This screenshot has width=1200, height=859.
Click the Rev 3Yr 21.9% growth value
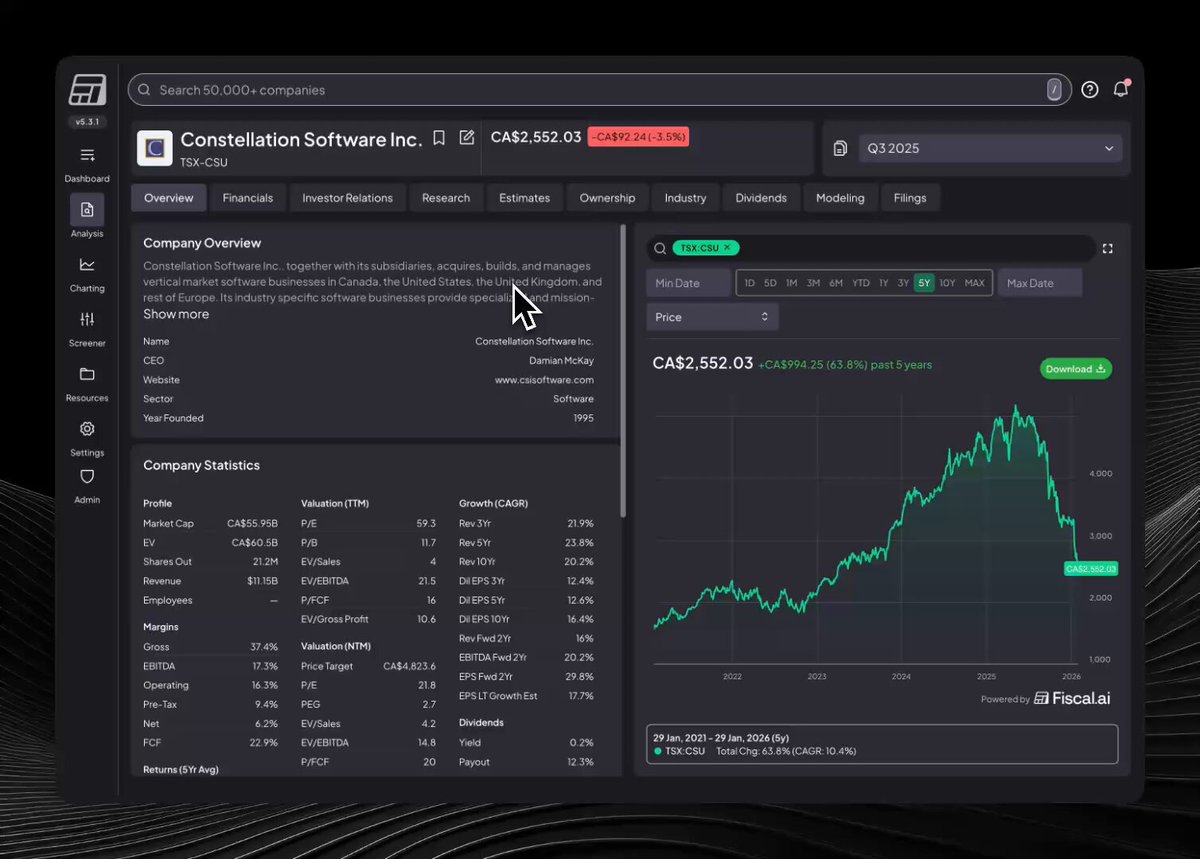coord(580,523)
